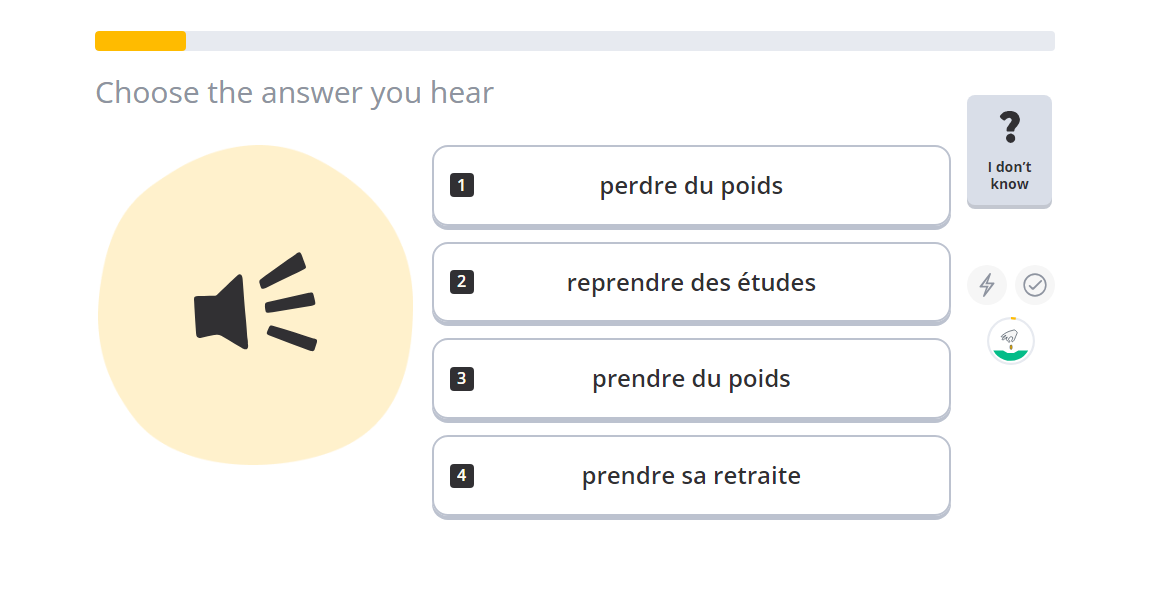Play the audio with the speaker icon

(254, 304)
